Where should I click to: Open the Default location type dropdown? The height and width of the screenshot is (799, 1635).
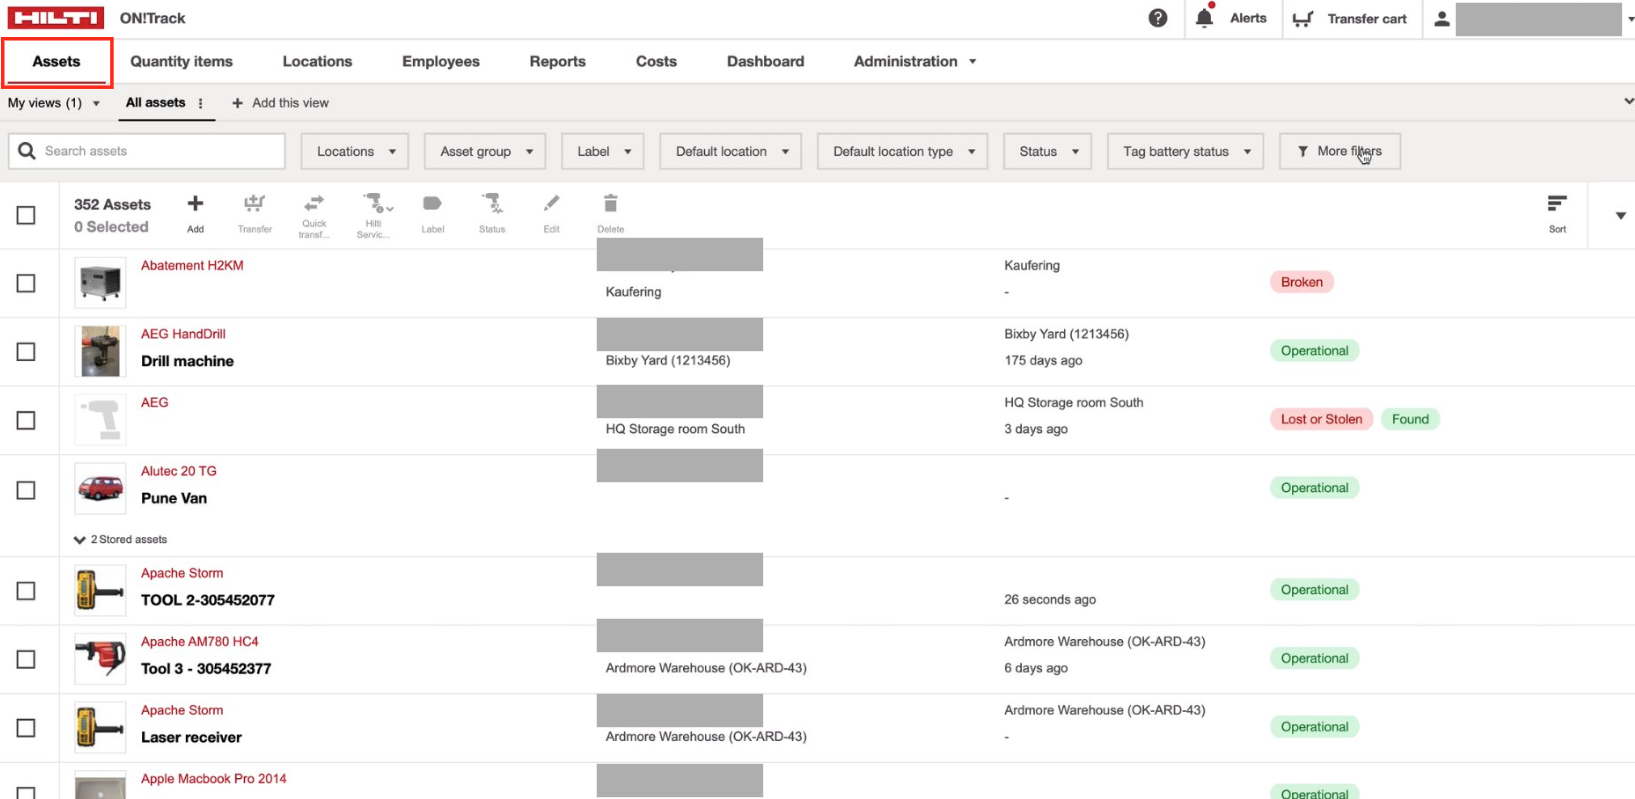pos(902,151)
